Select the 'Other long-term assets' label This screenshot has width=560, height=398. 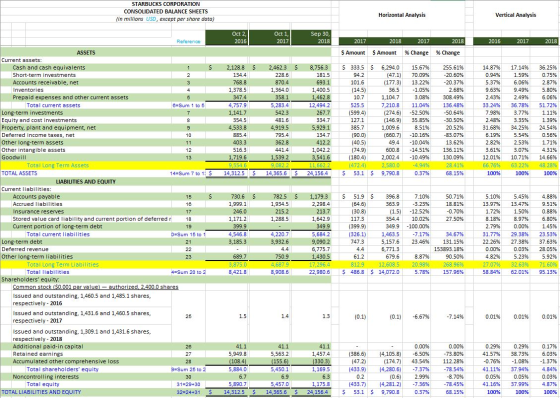pyautogui.click(x=32, y=142)
